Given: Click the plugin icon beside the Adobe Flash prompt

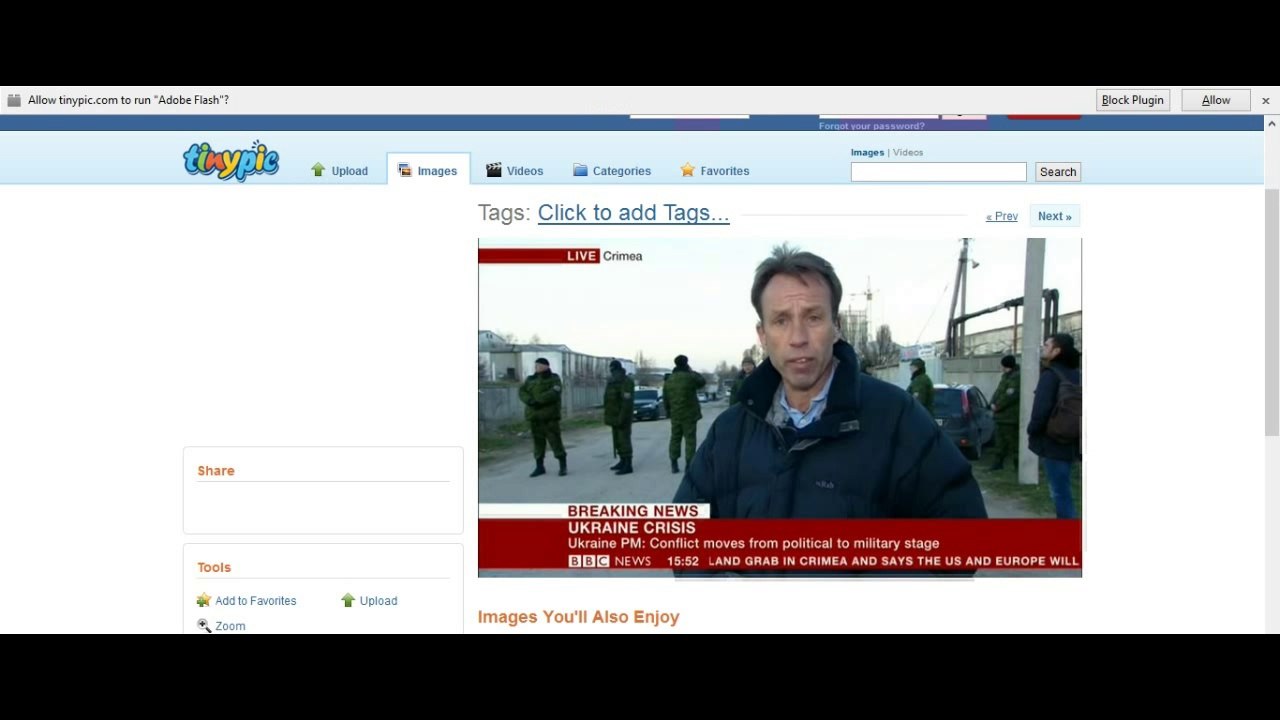Looking at the screenshot, I should point(14,100).
